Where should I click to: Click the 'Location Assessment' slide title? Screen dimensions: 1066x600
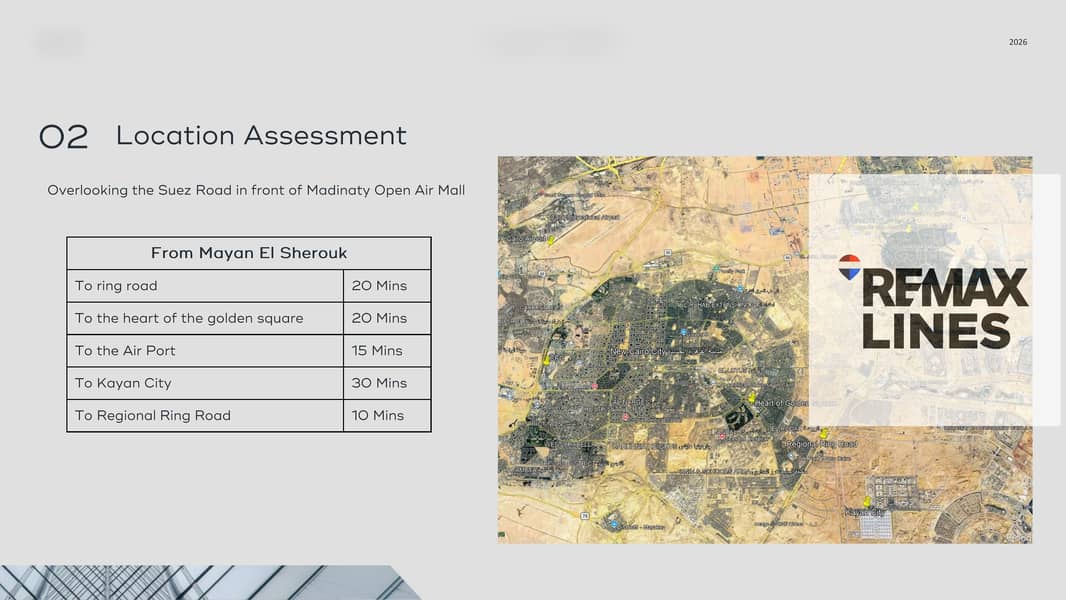[x=261, y=135]
